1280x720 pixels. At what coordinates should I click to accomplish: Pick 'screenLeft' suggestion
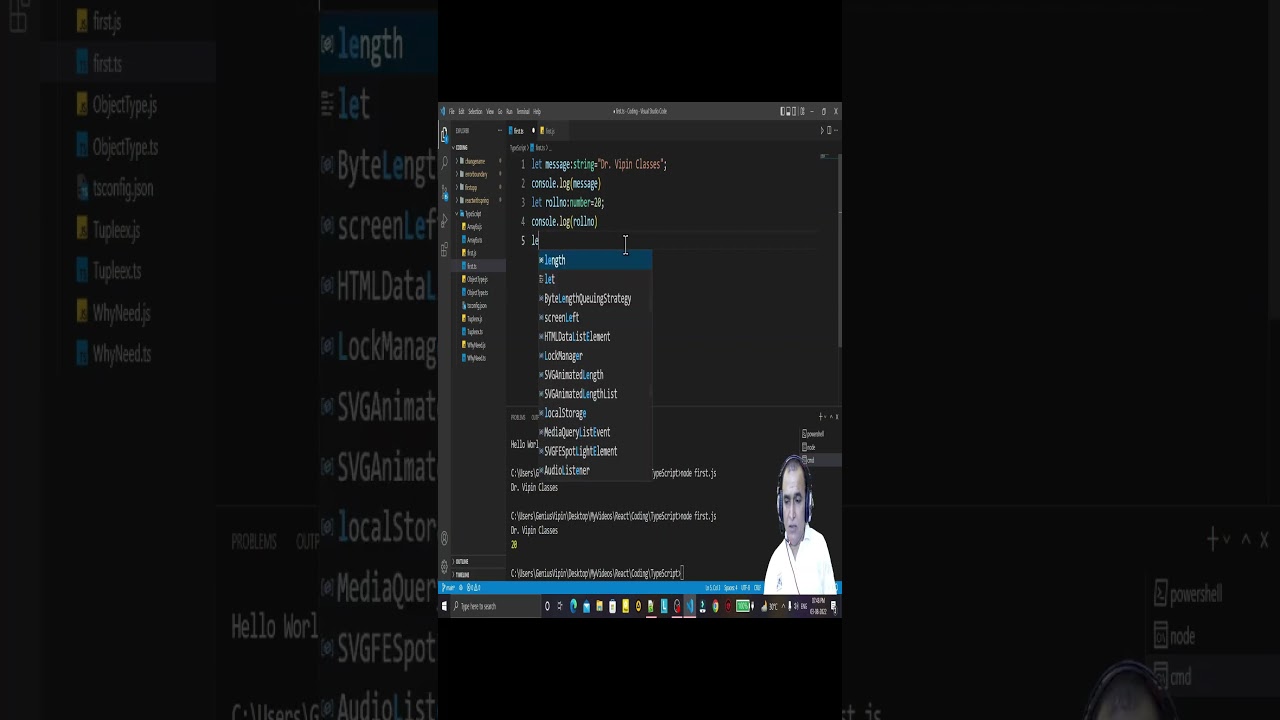[595, 317]
